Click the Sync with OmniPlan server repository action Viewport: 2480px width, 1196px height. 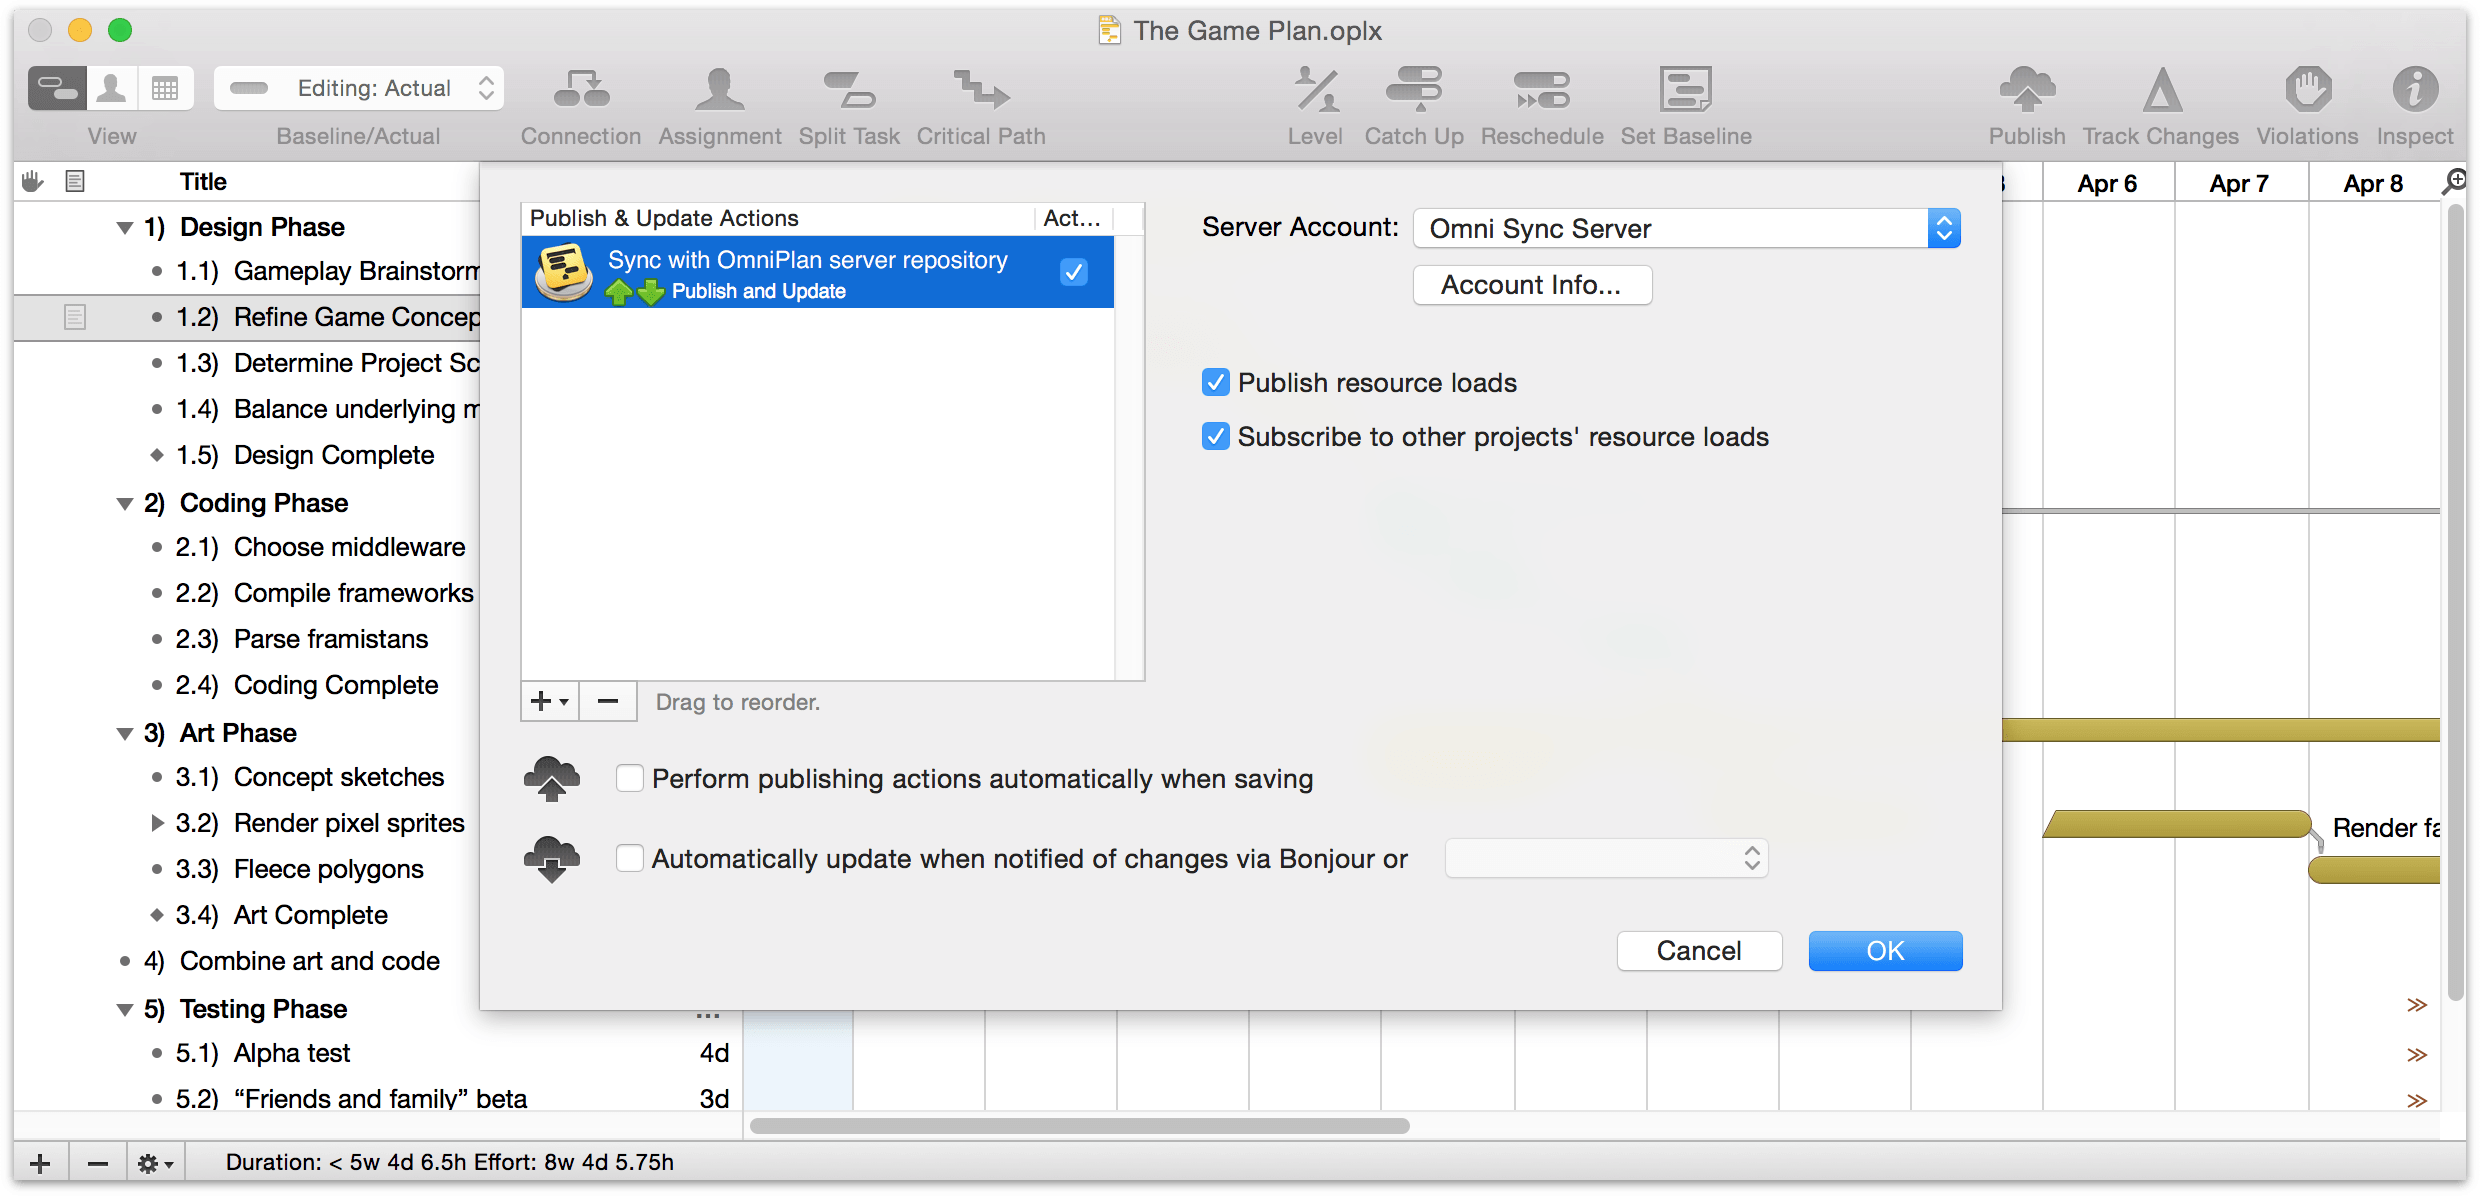[x=808, y=272]
